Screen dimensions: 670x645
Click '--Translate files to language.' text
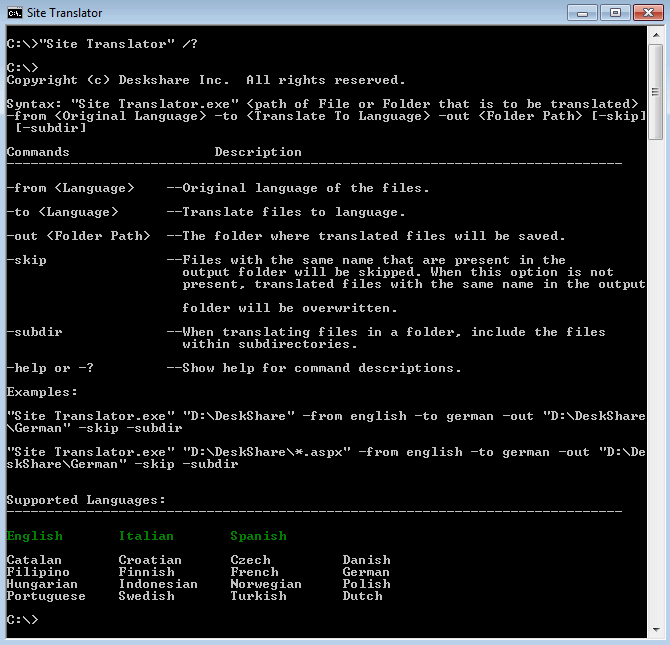point(286,212)
